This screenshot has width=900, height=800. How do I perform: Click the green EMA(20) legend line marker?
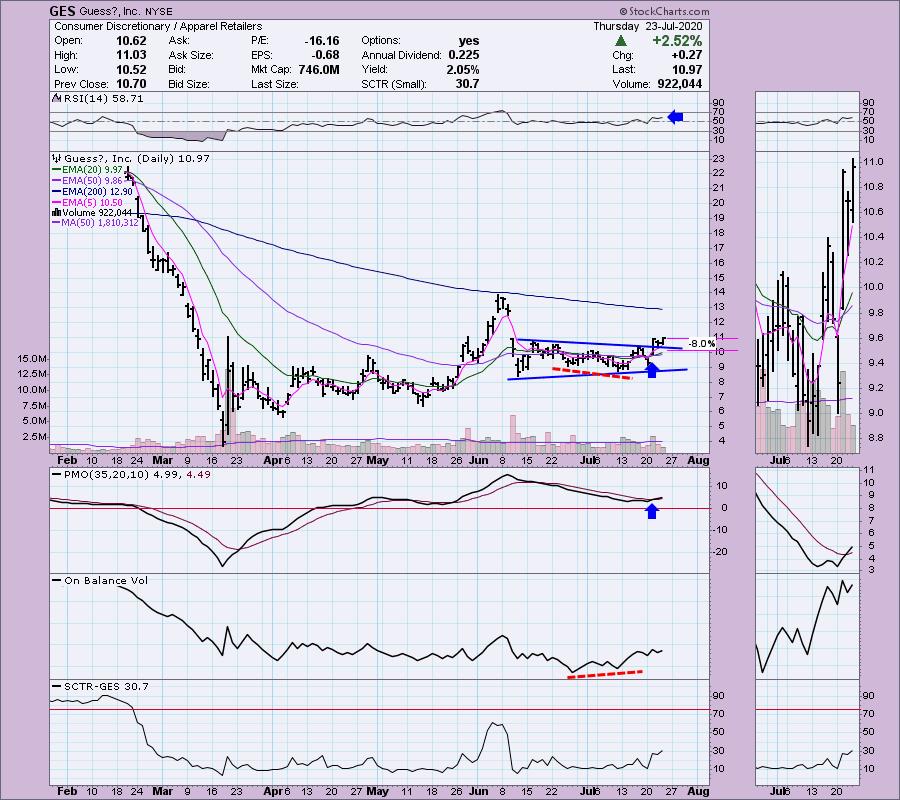(56, 170)
